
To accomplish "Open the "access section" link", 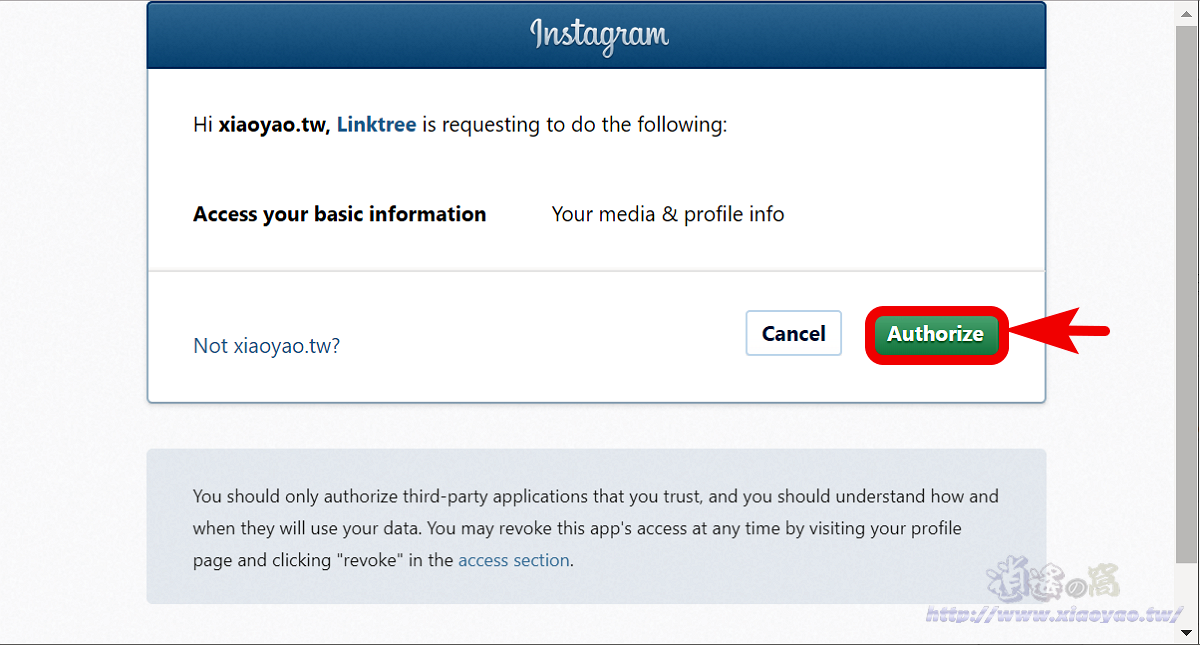I will tap(514, 560).
